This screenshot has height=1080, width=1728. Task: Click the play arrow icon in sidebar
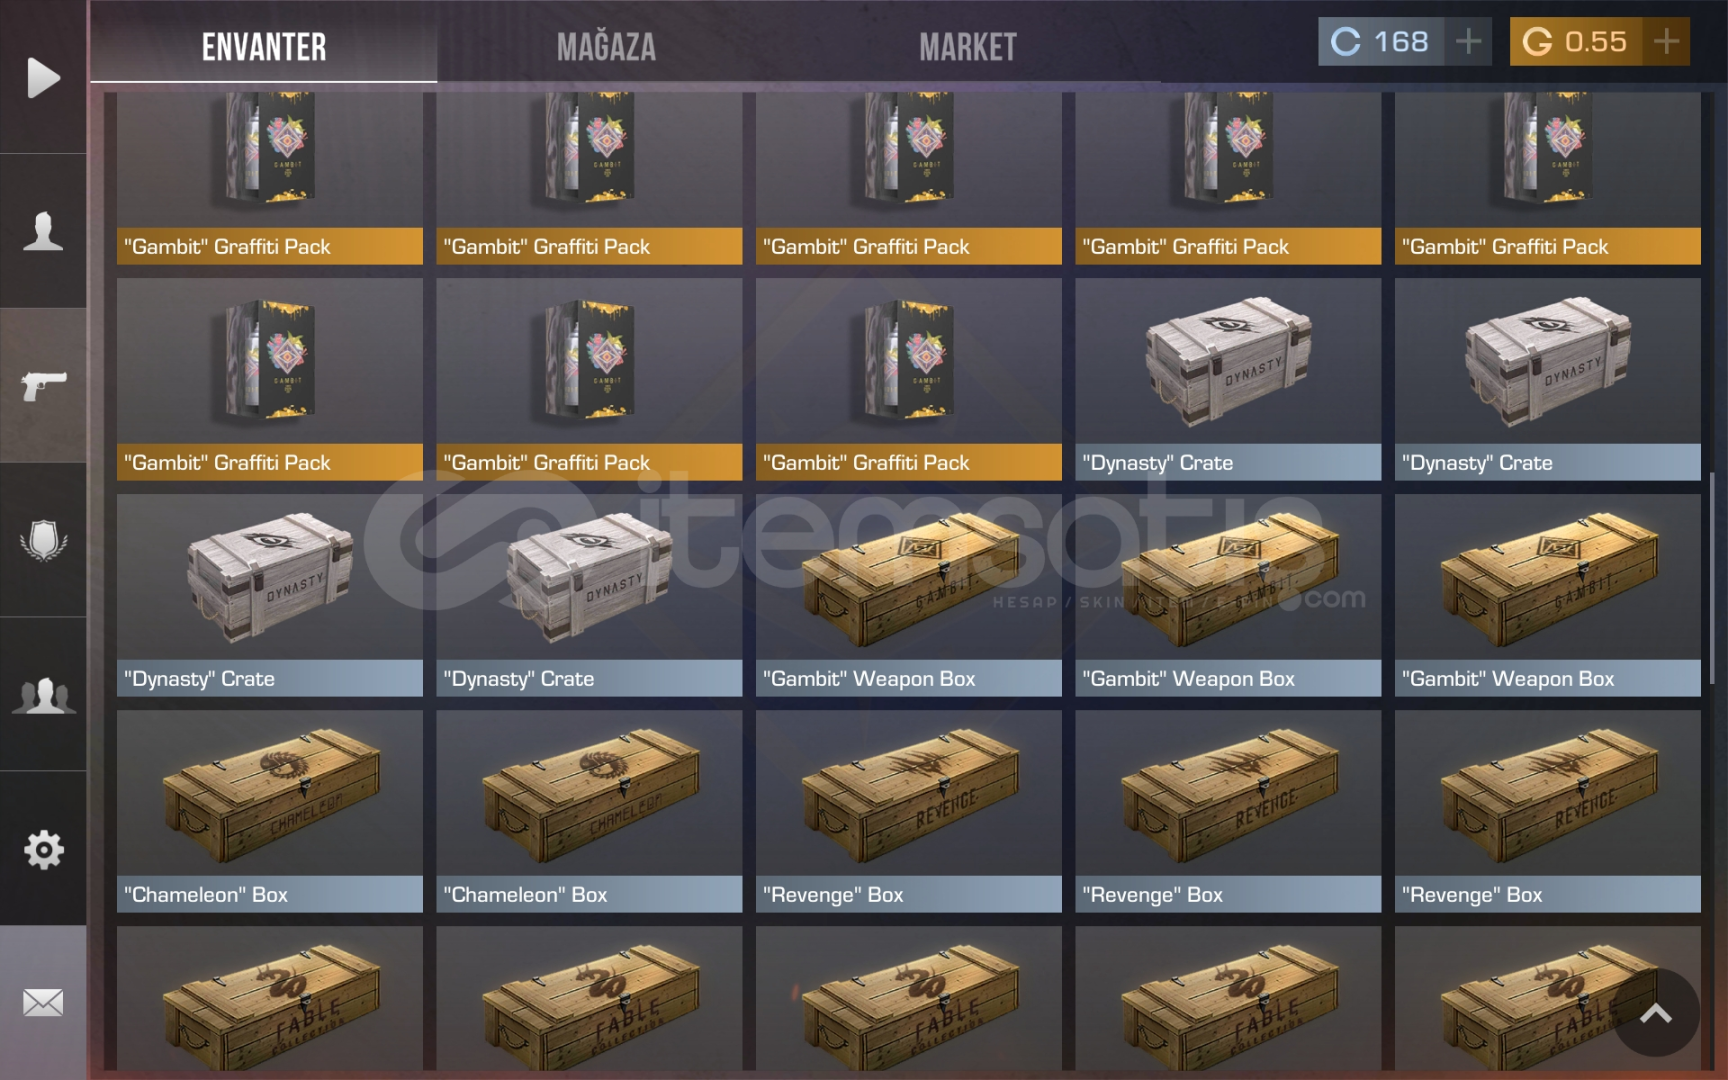(43, 78)
